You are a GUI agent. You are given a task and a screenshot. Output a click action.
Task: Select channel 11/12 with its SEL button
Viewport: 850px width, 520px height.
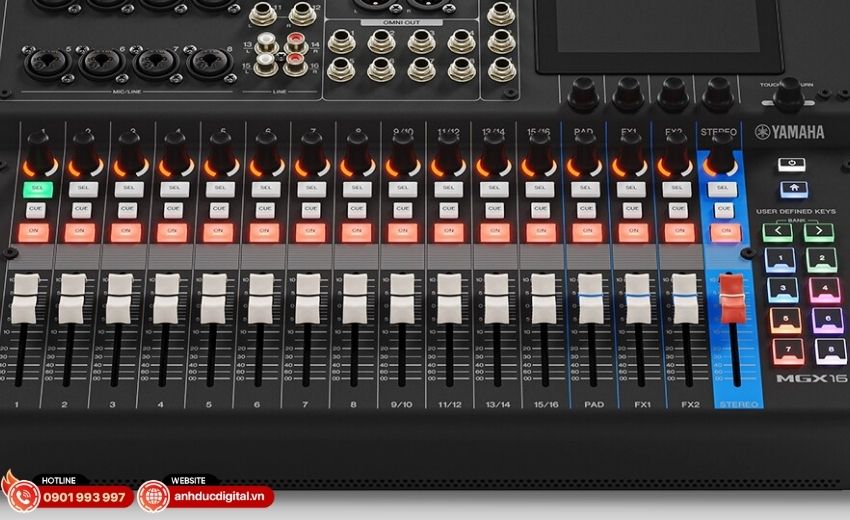tap(448, 189)
